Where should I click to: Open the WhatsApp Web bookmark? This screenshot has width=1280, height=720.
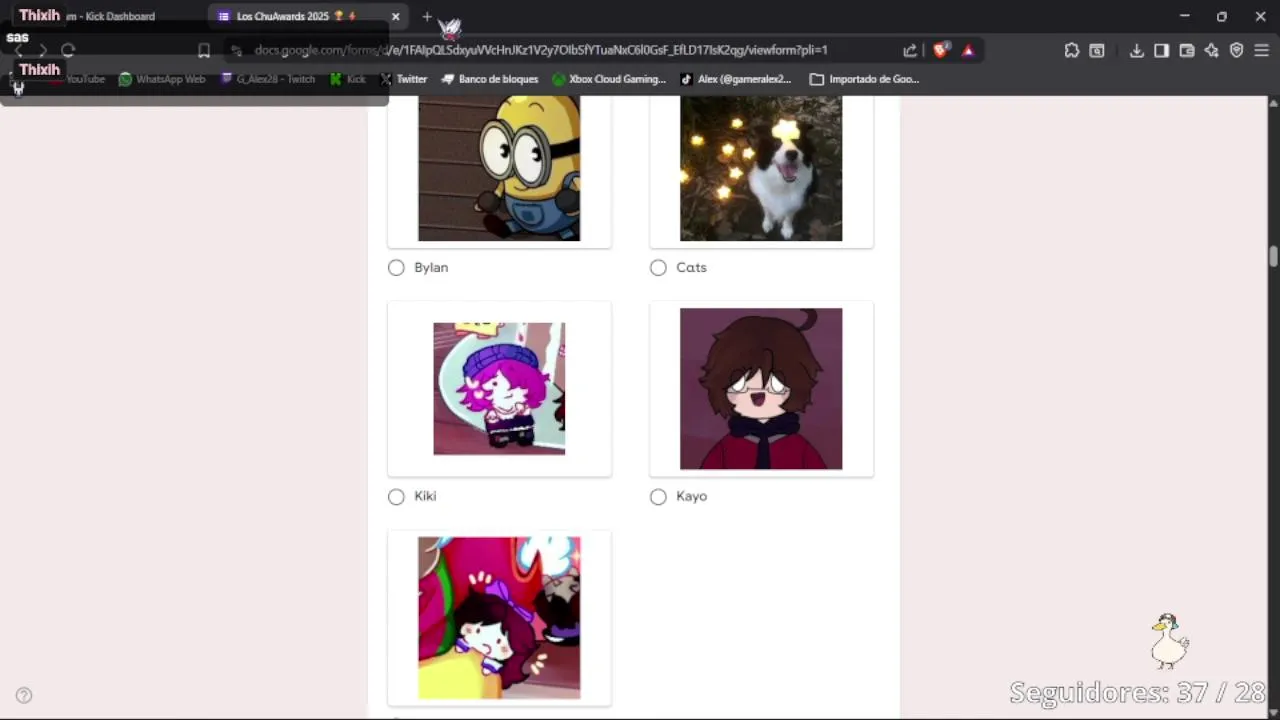162,79
